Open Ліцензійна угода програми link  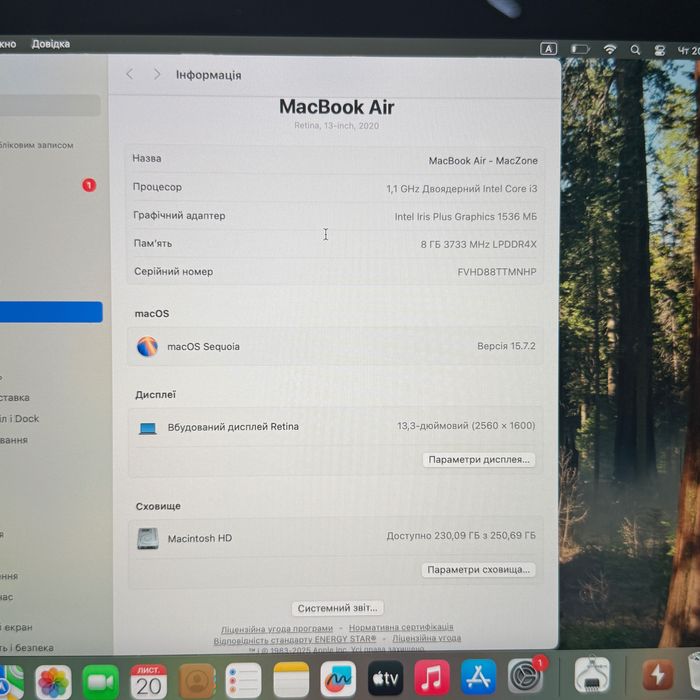(277, 629)
